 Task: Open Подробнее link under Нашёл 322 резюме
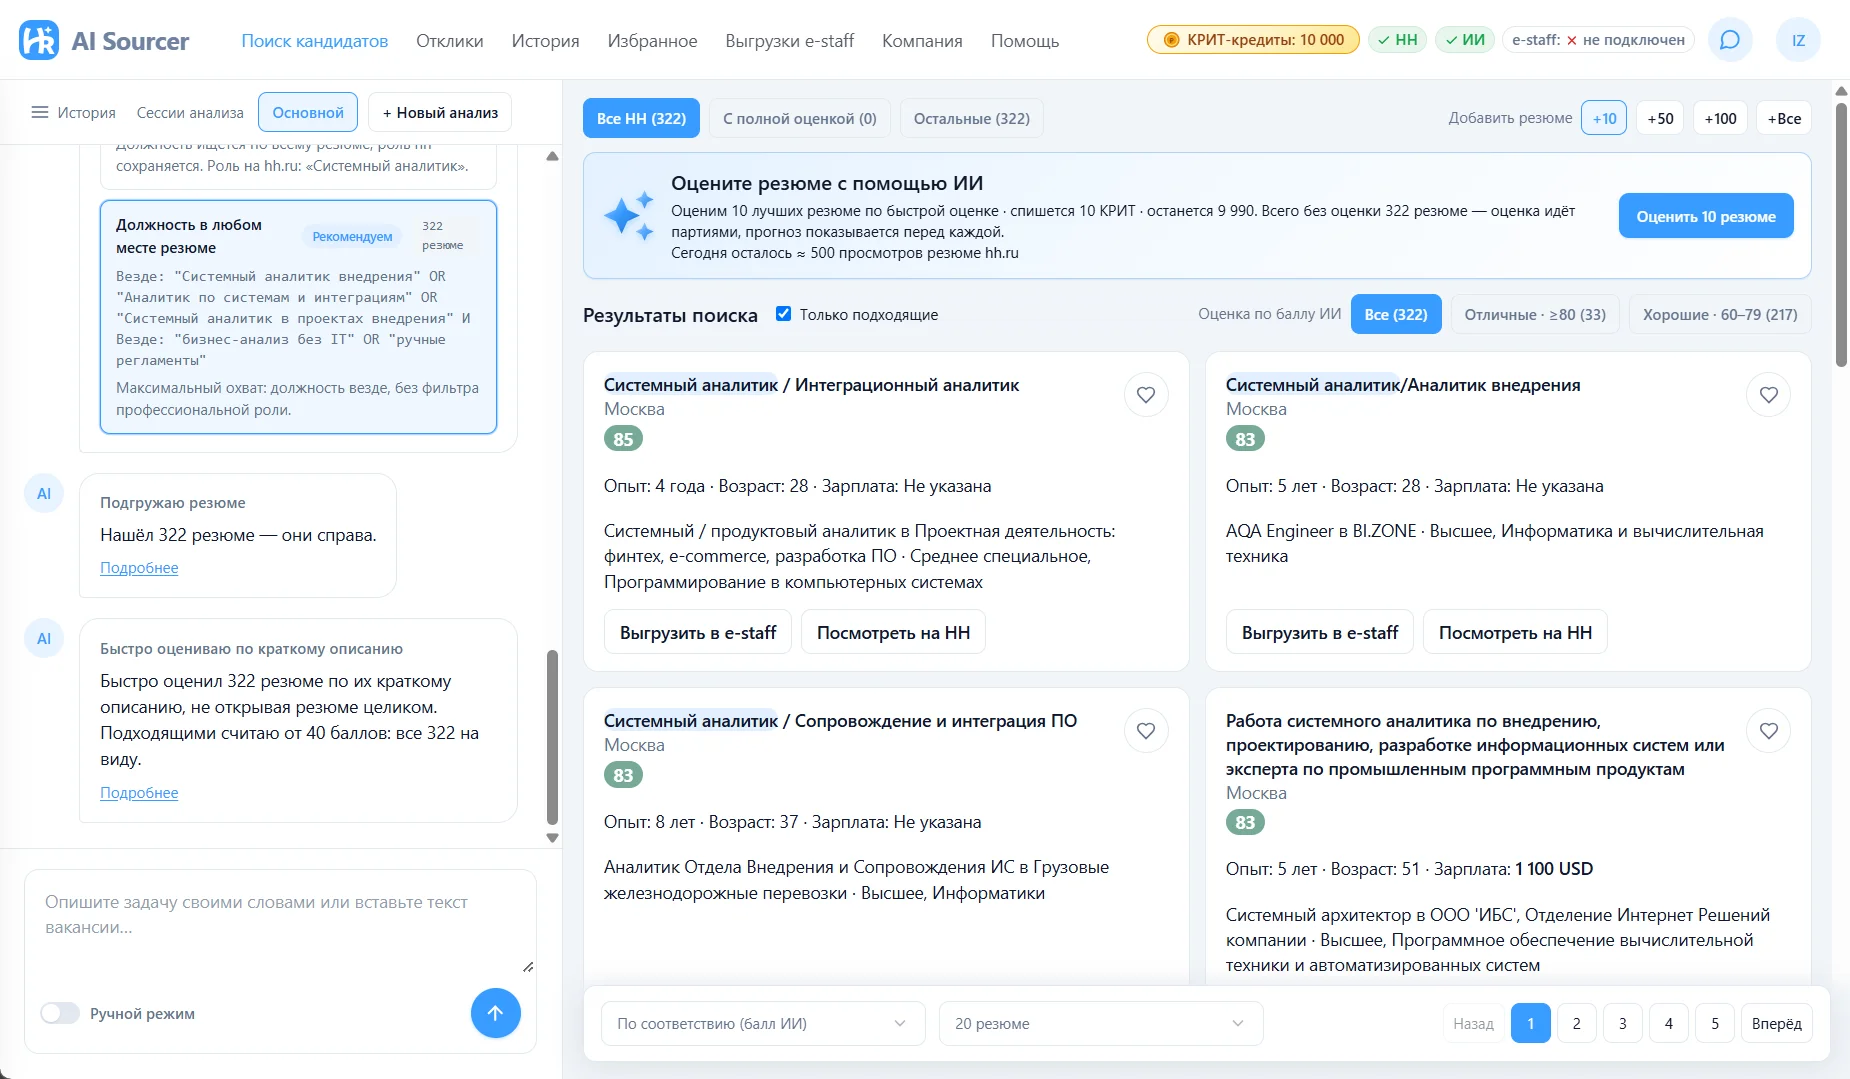coord(139,567)
